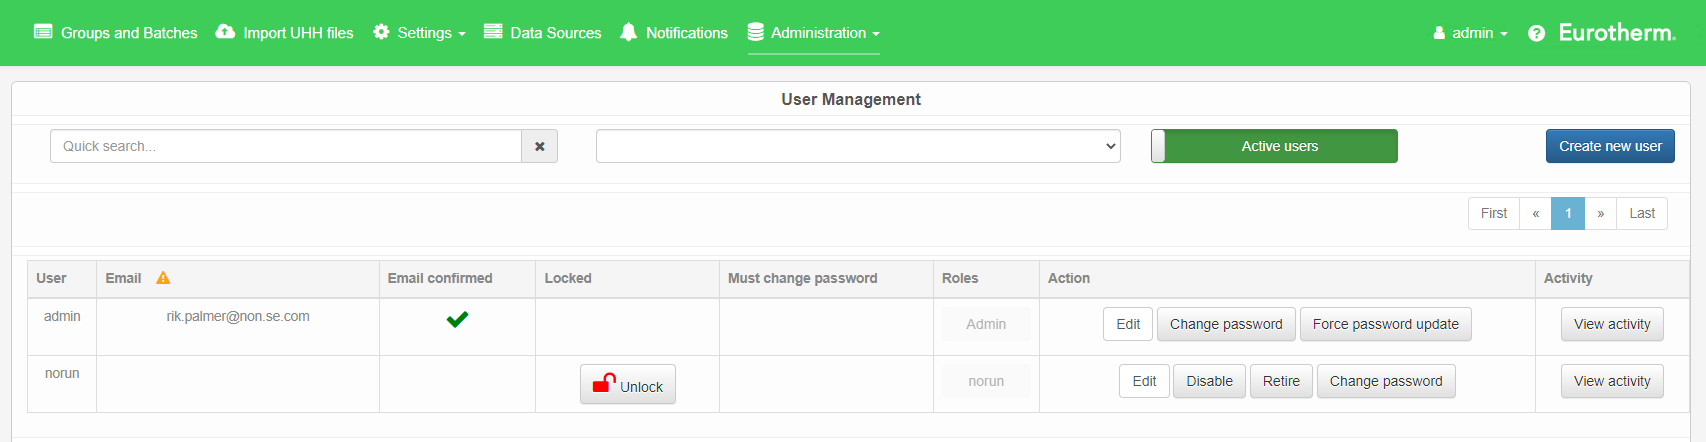Unlock the norun user account
The width and height of the screenshot is (1706, 442).
(x=628, y=385)
